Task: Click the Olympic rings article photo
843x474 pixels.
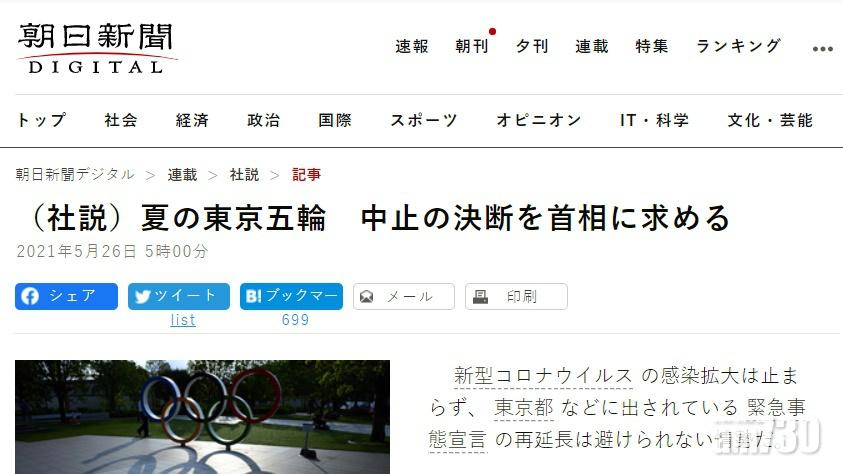Action: [x=202, y=417]
